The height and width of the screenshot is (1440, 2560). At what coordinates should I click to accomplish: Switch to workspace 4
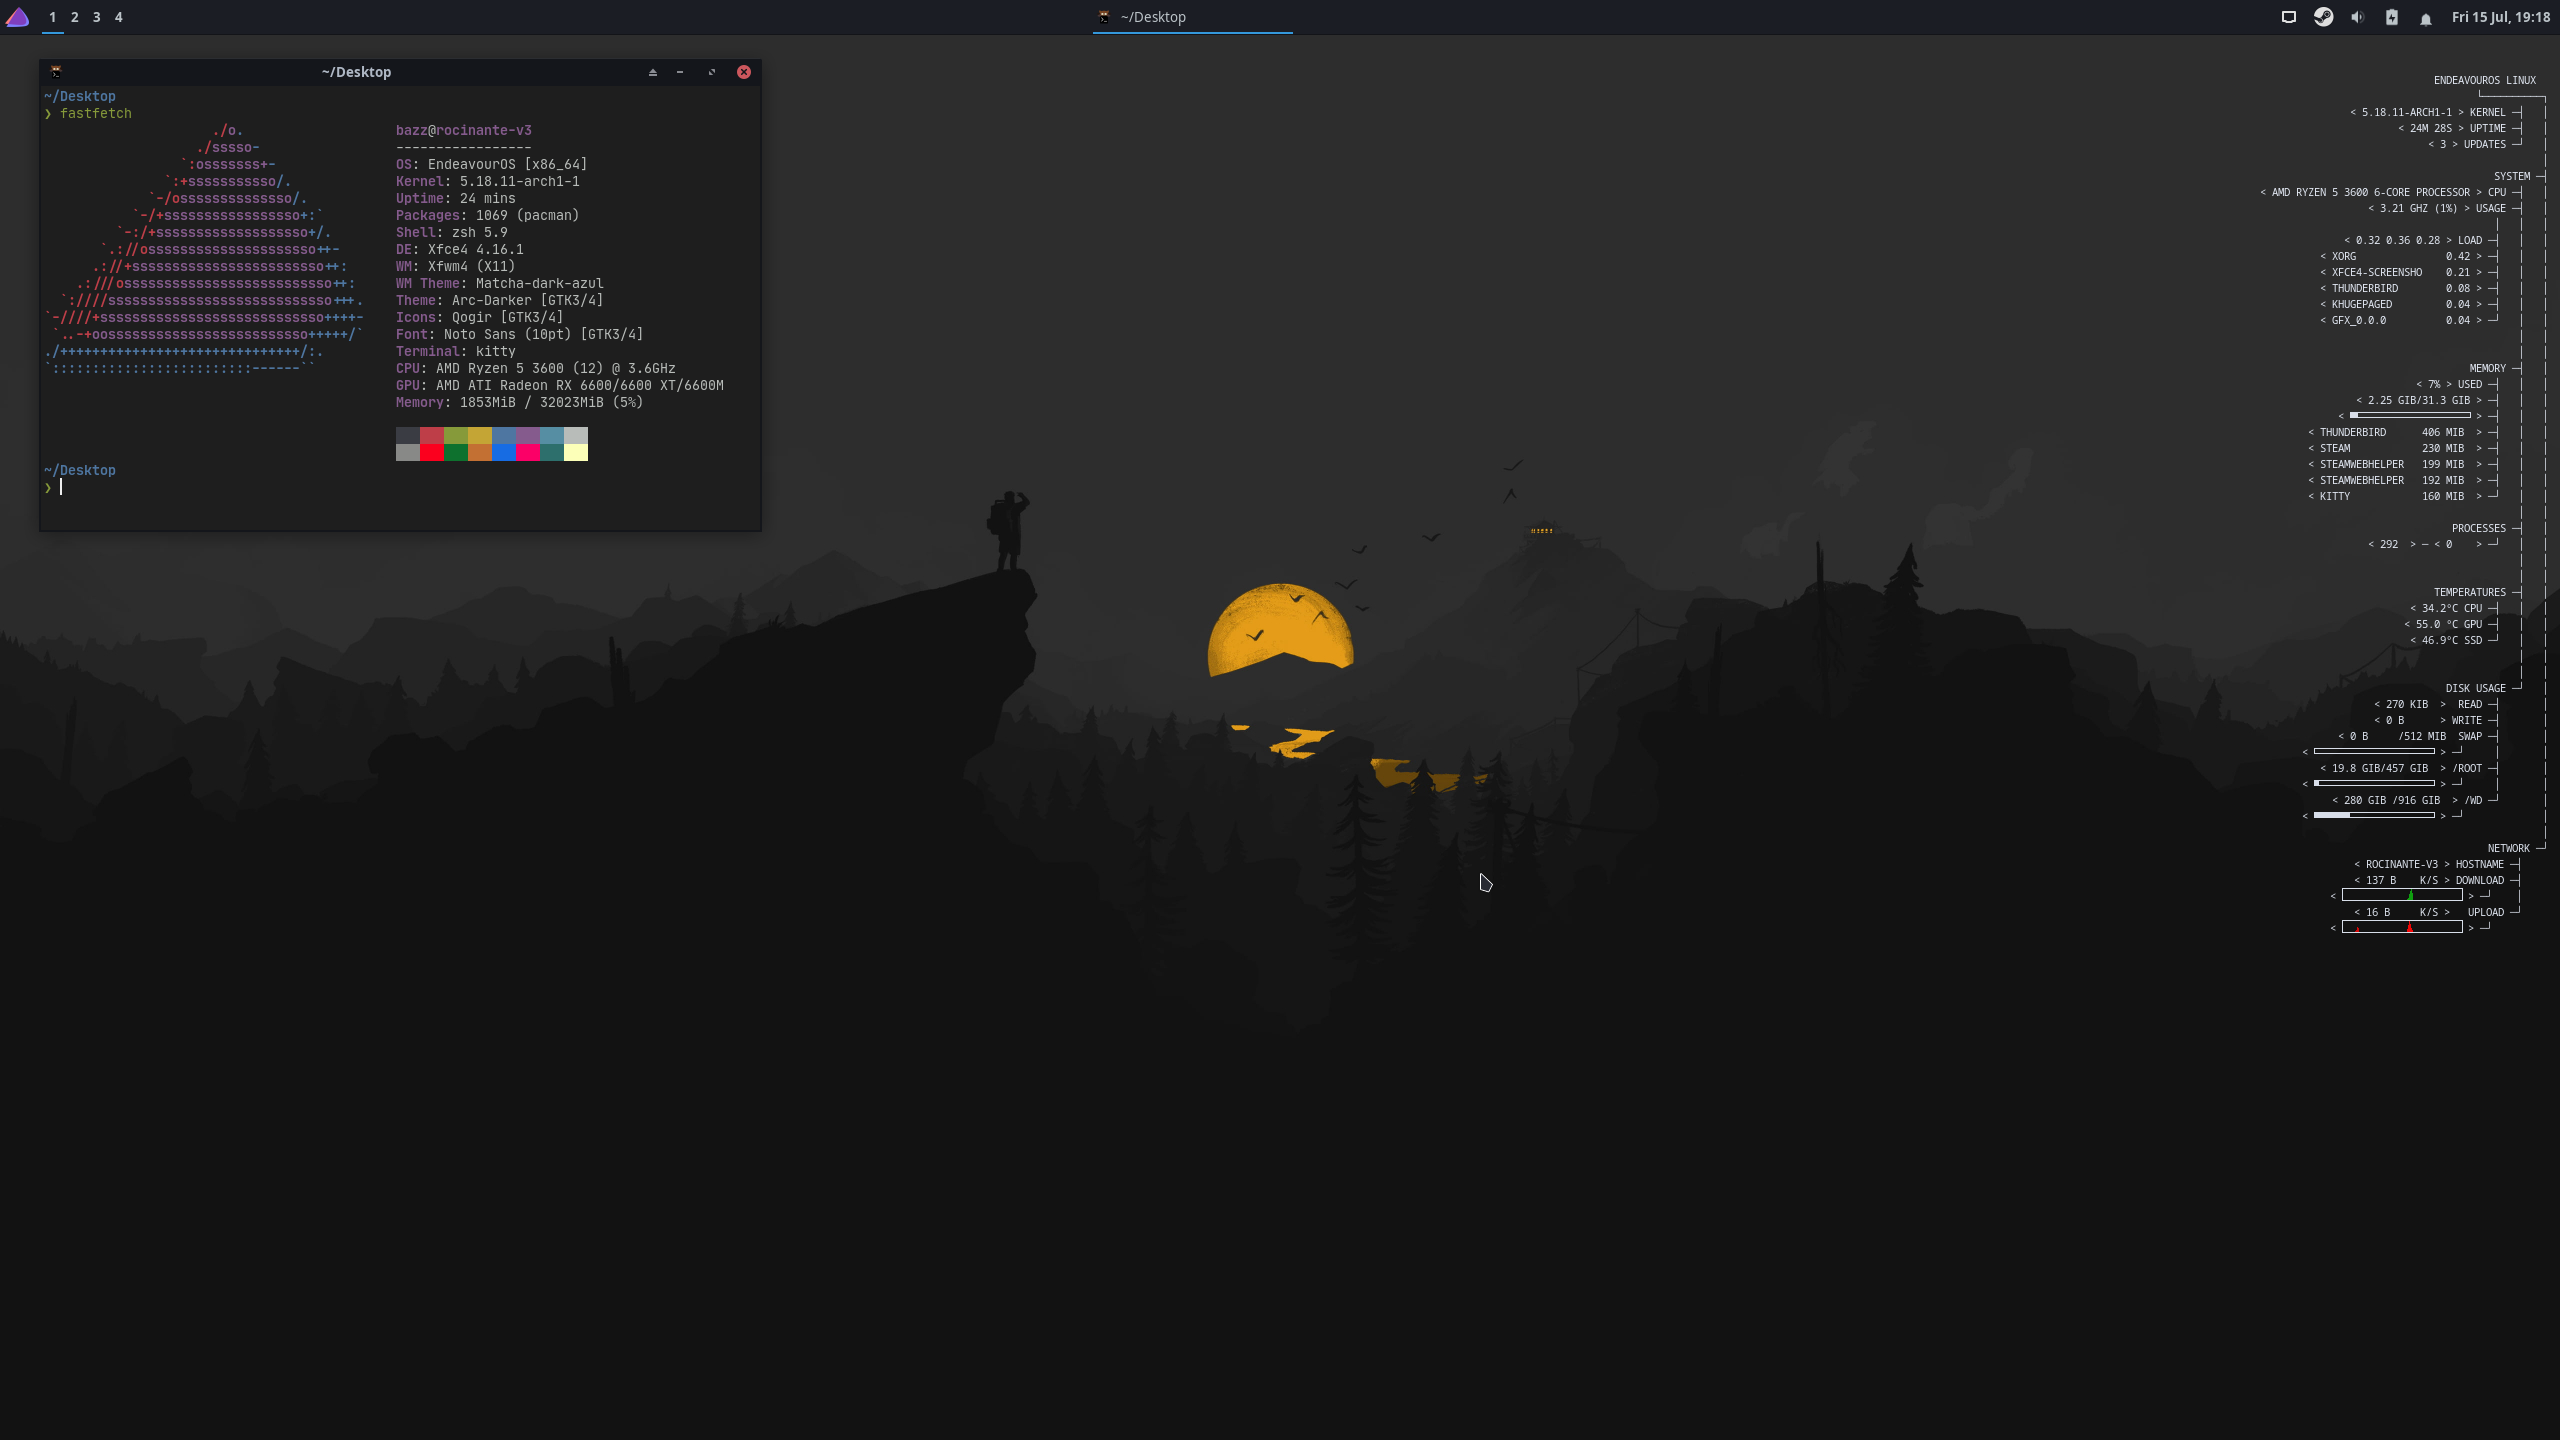[x=119, y=17]
